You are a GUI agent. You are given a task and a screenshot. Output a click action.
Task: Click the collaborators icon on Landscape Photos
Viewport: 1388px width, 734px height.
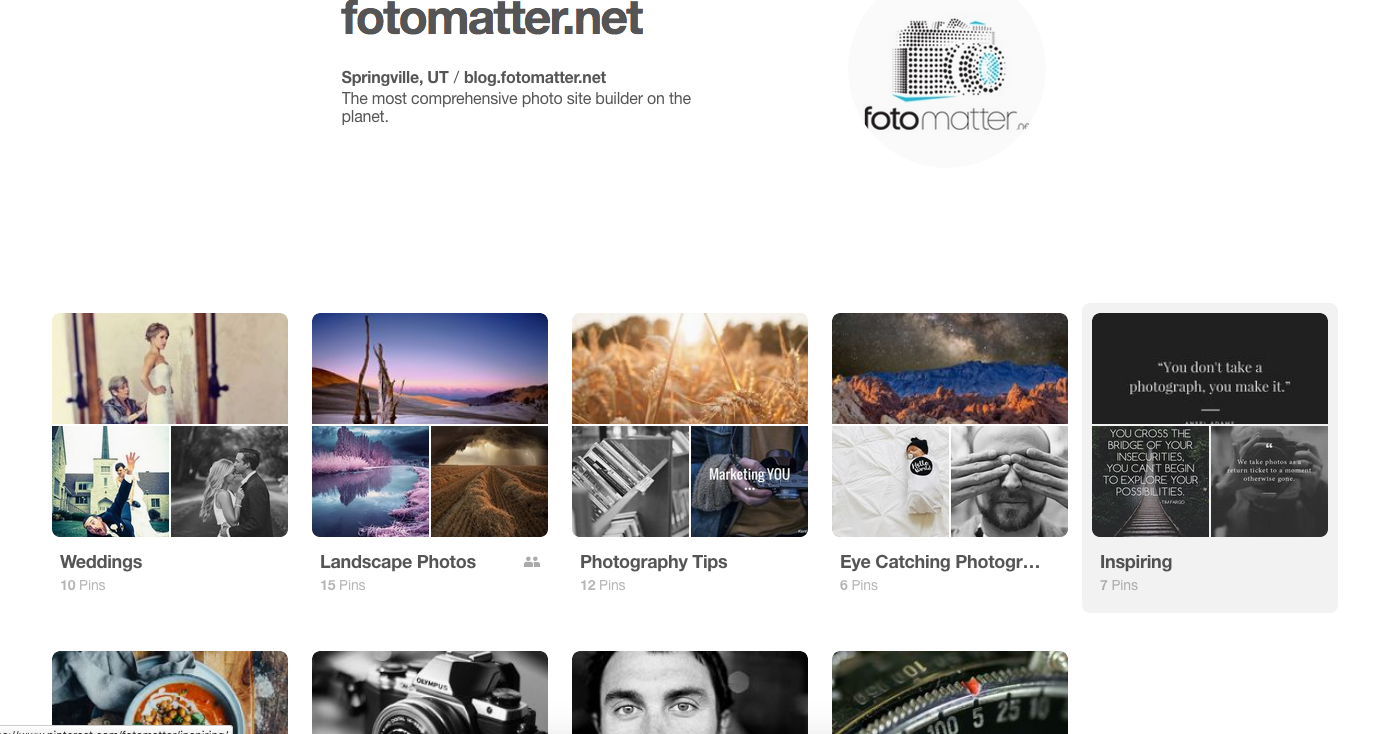tap(532, 562)
